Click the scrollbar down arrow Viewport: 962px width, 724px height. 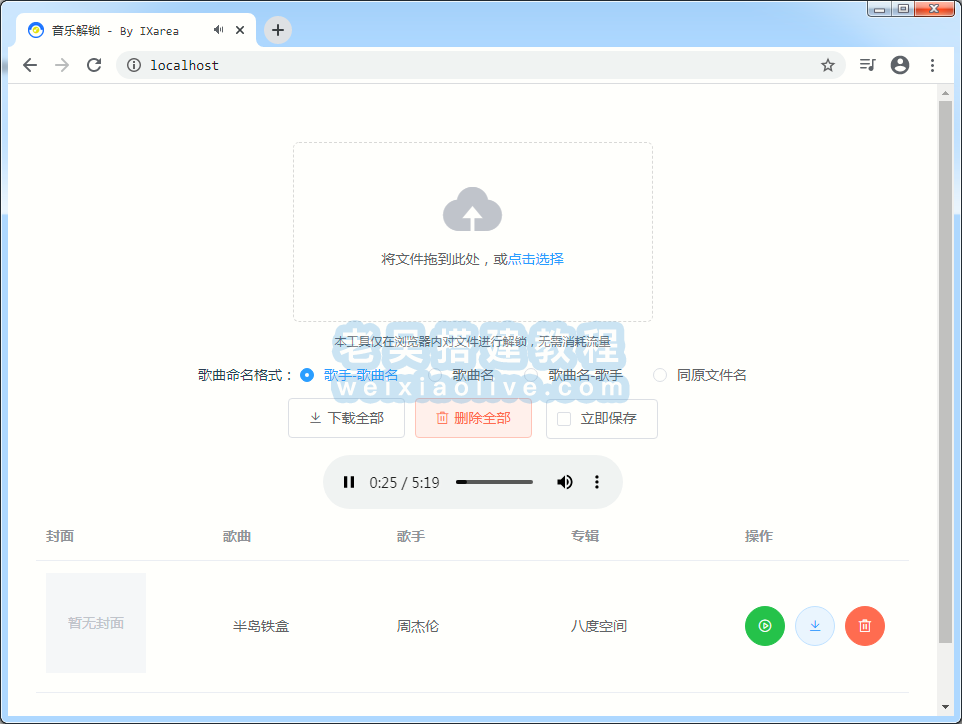pos(945,707)
